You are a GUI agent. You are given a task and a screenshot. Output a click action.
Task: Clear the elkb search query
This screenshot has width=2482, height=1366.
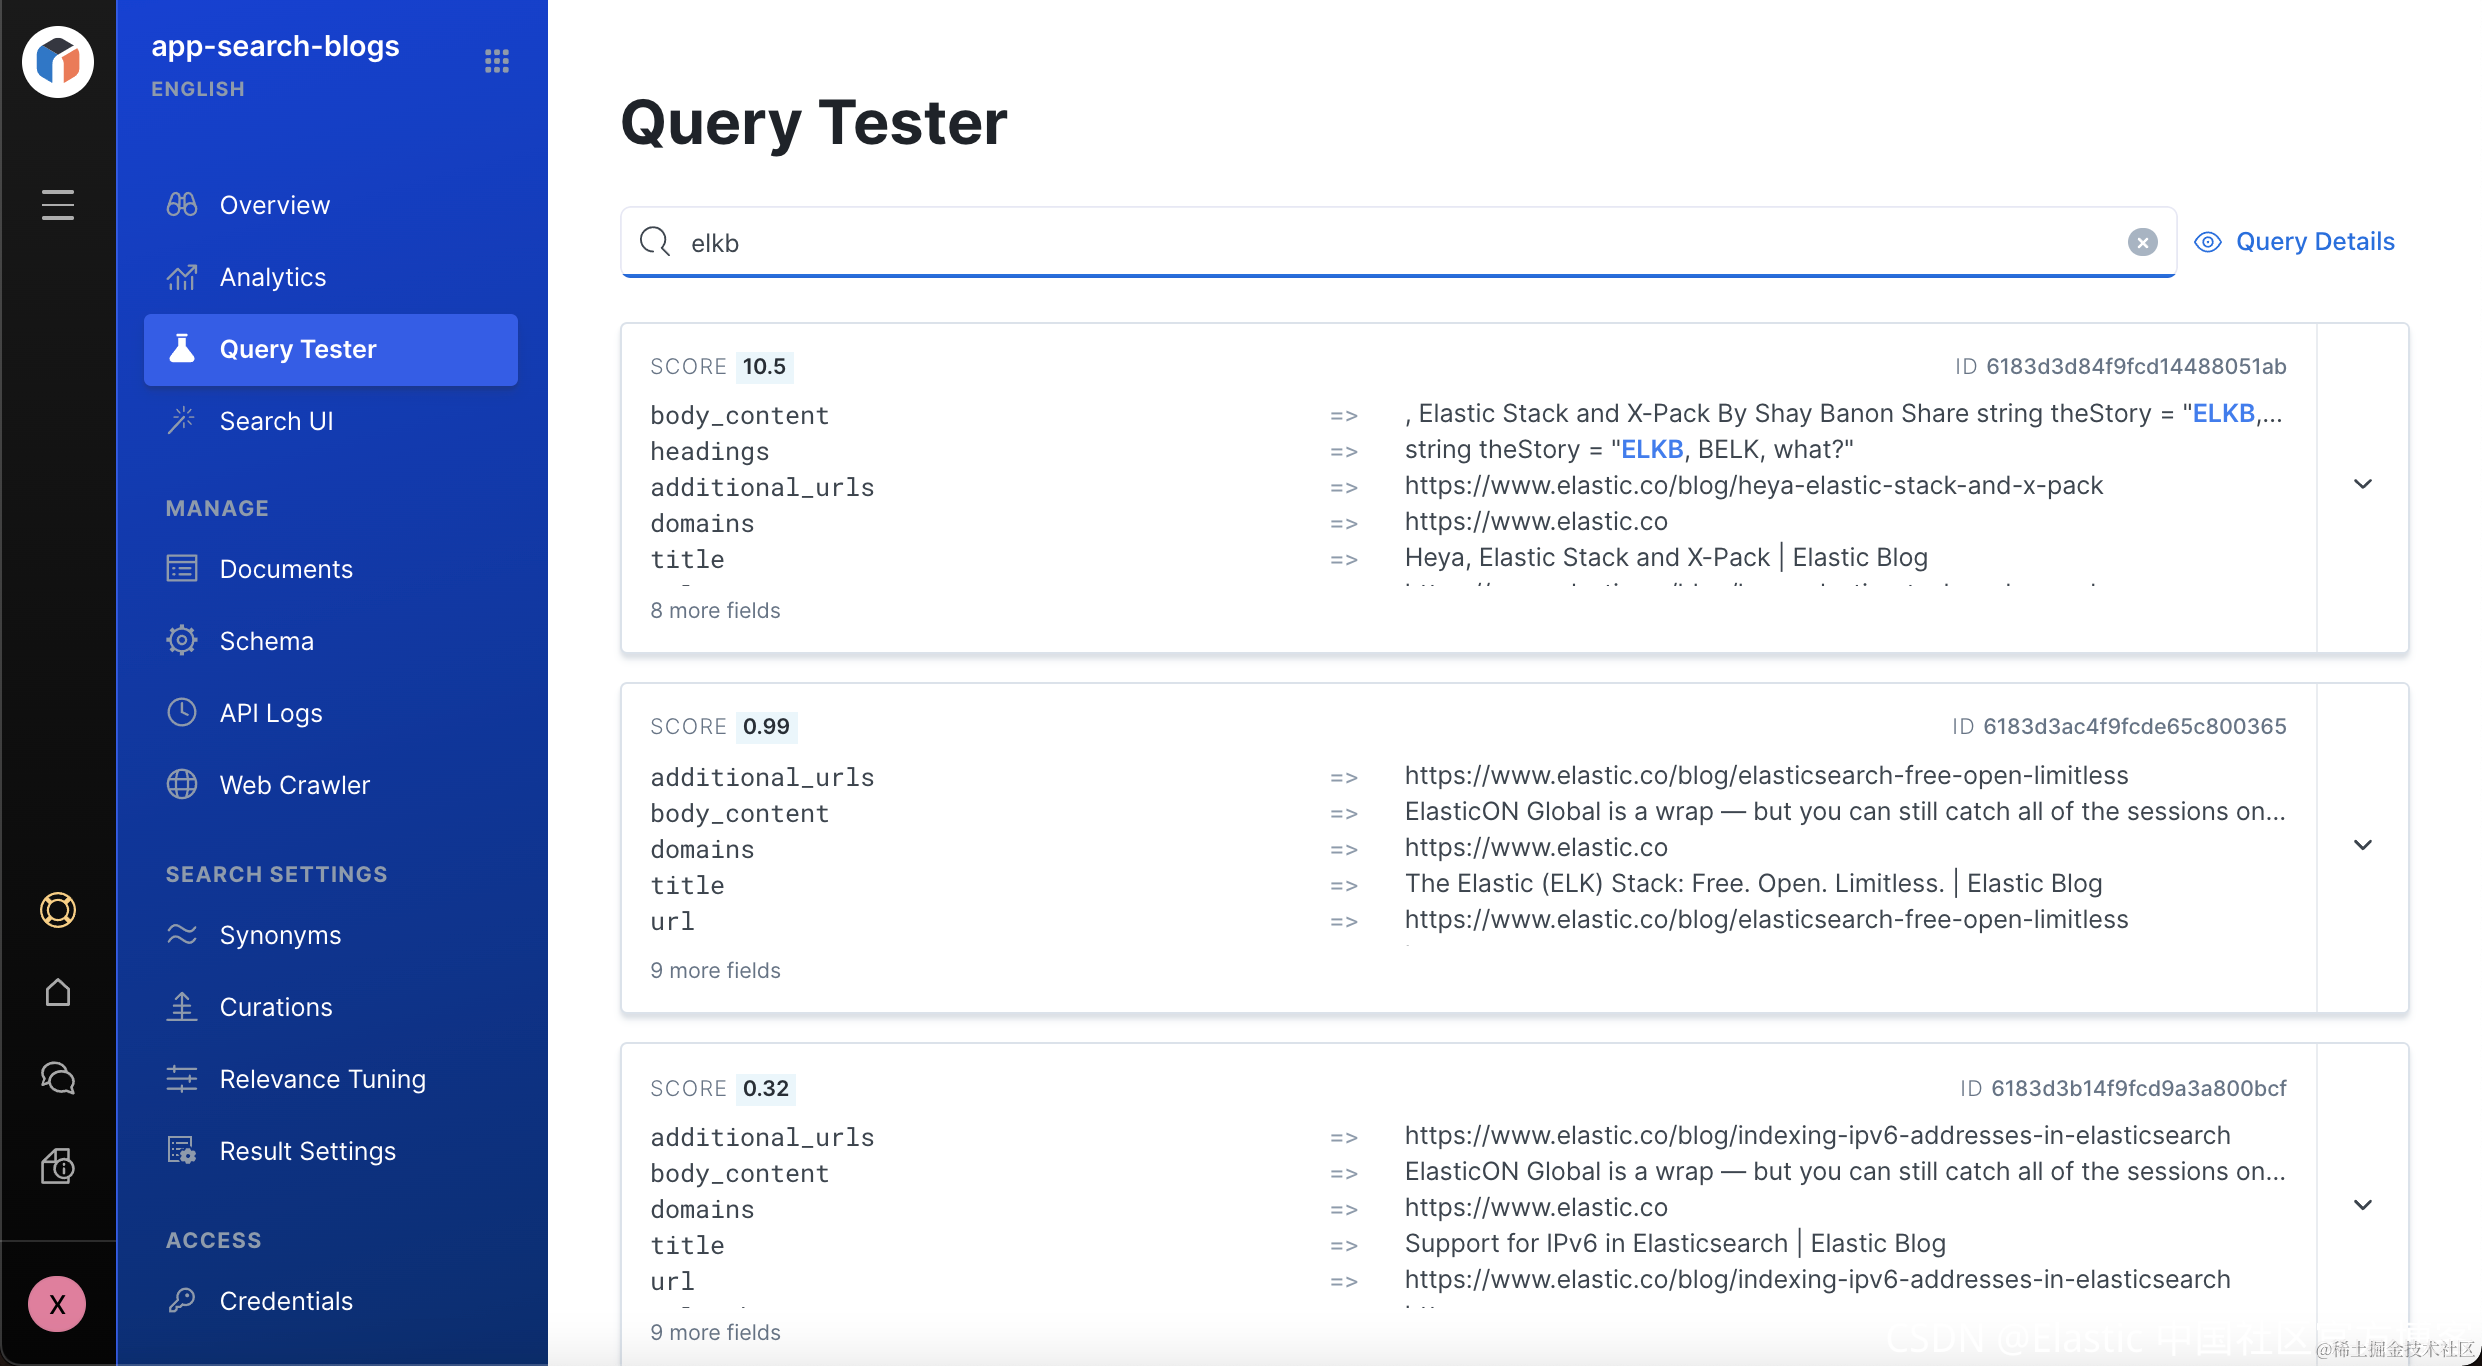[x=2142, y=242]
